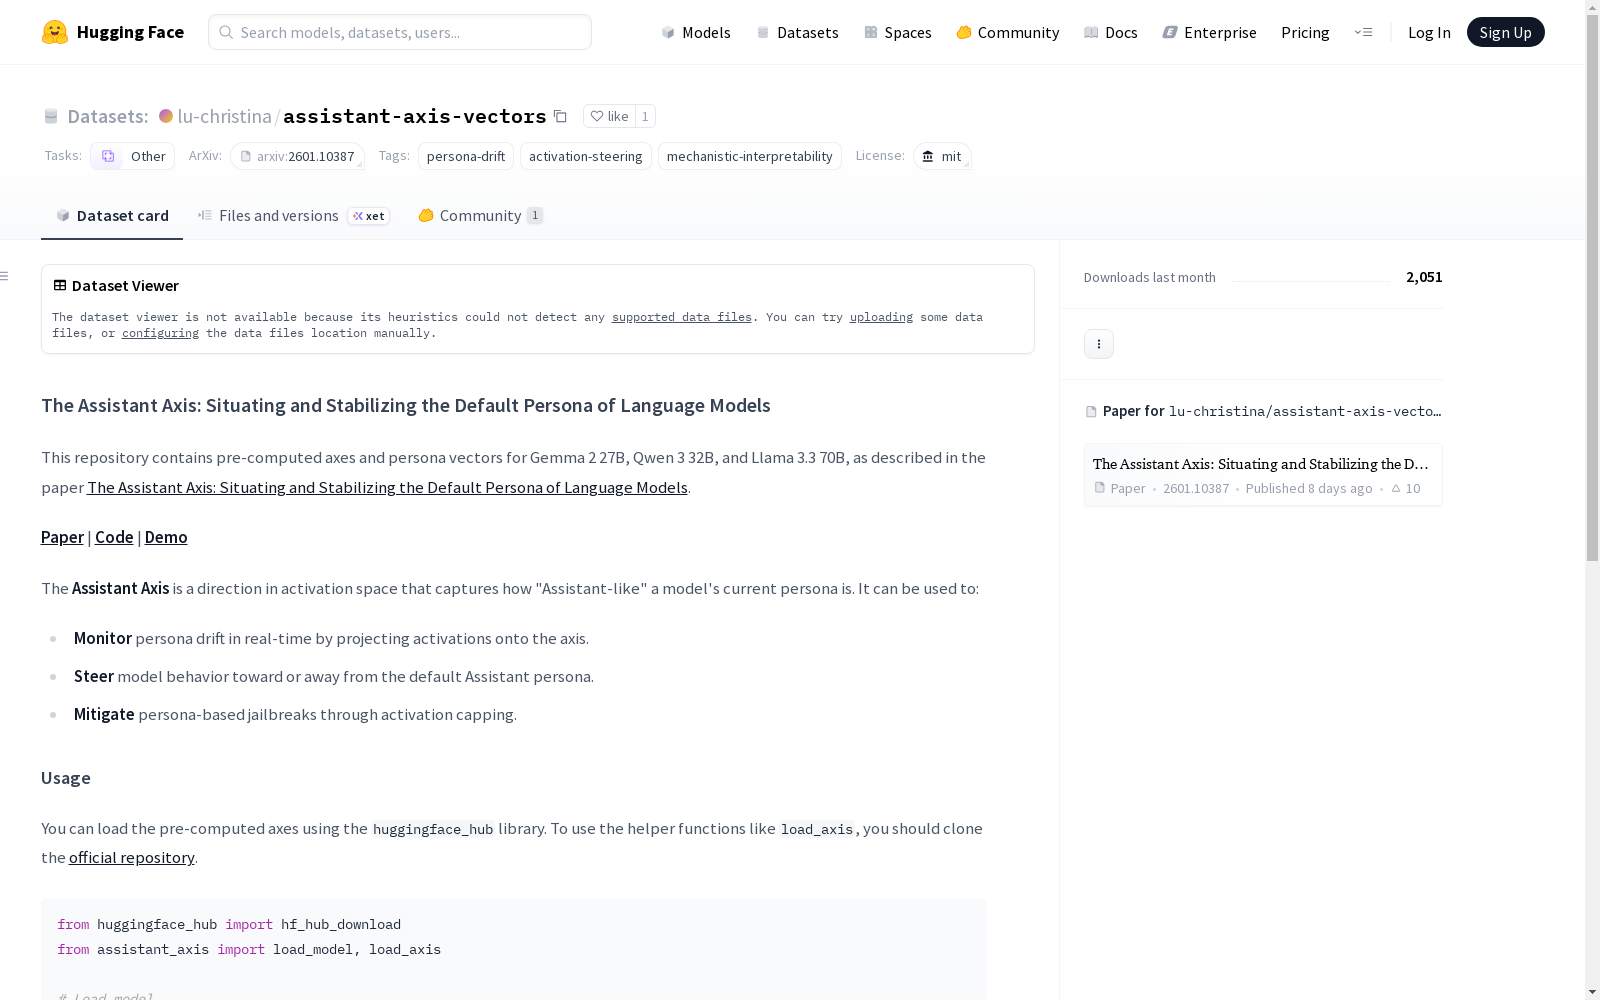Follow the configuring link in Dataset Viewer
The width and height of the screenshot is (1600, 1000).
(160, 333)
